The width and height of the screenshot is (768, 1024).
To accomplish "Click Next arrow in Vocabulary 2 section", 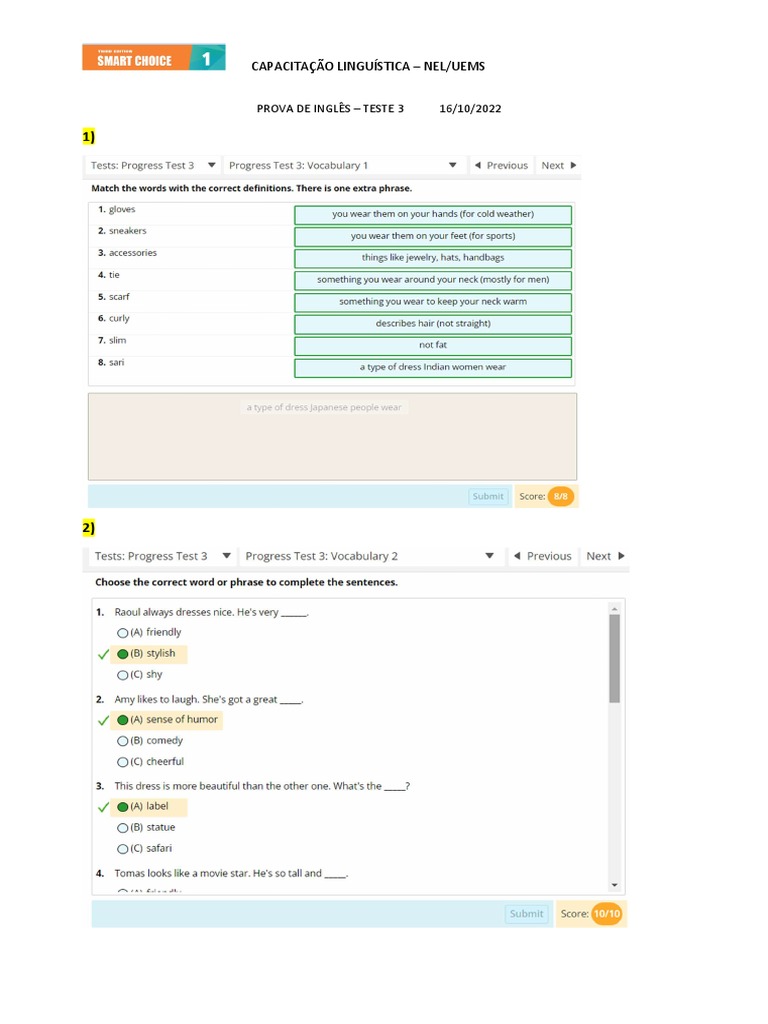I will coord(621,556).
